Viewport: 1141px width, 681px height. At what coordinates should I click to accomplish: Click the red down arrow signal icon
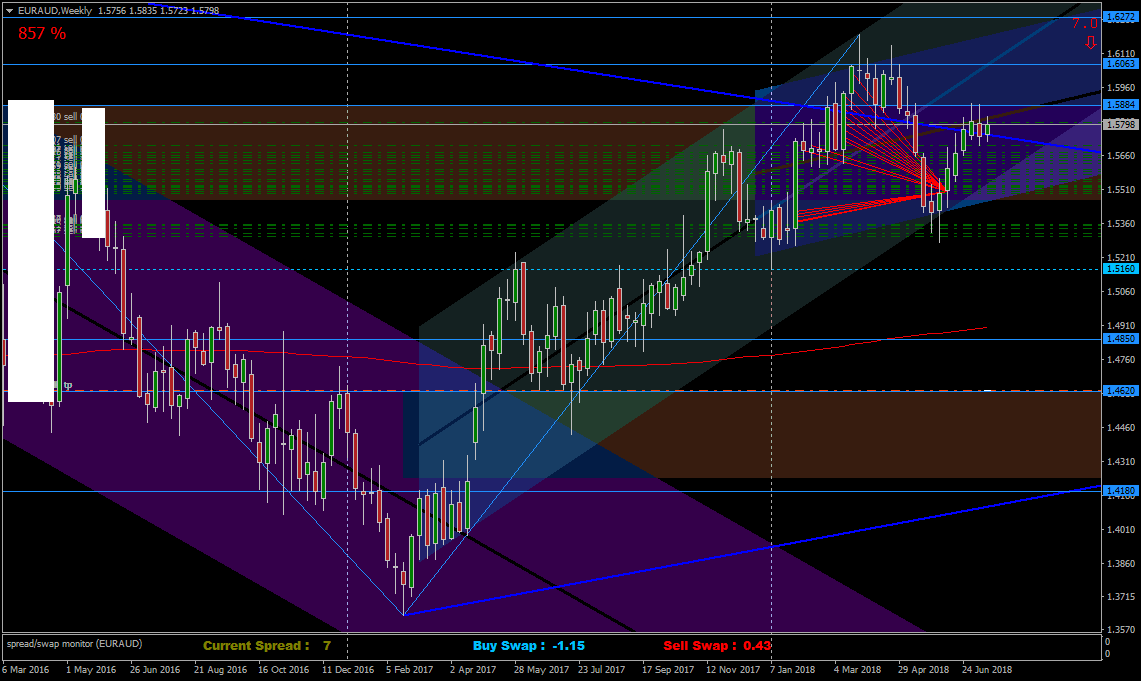point(1090,43)
